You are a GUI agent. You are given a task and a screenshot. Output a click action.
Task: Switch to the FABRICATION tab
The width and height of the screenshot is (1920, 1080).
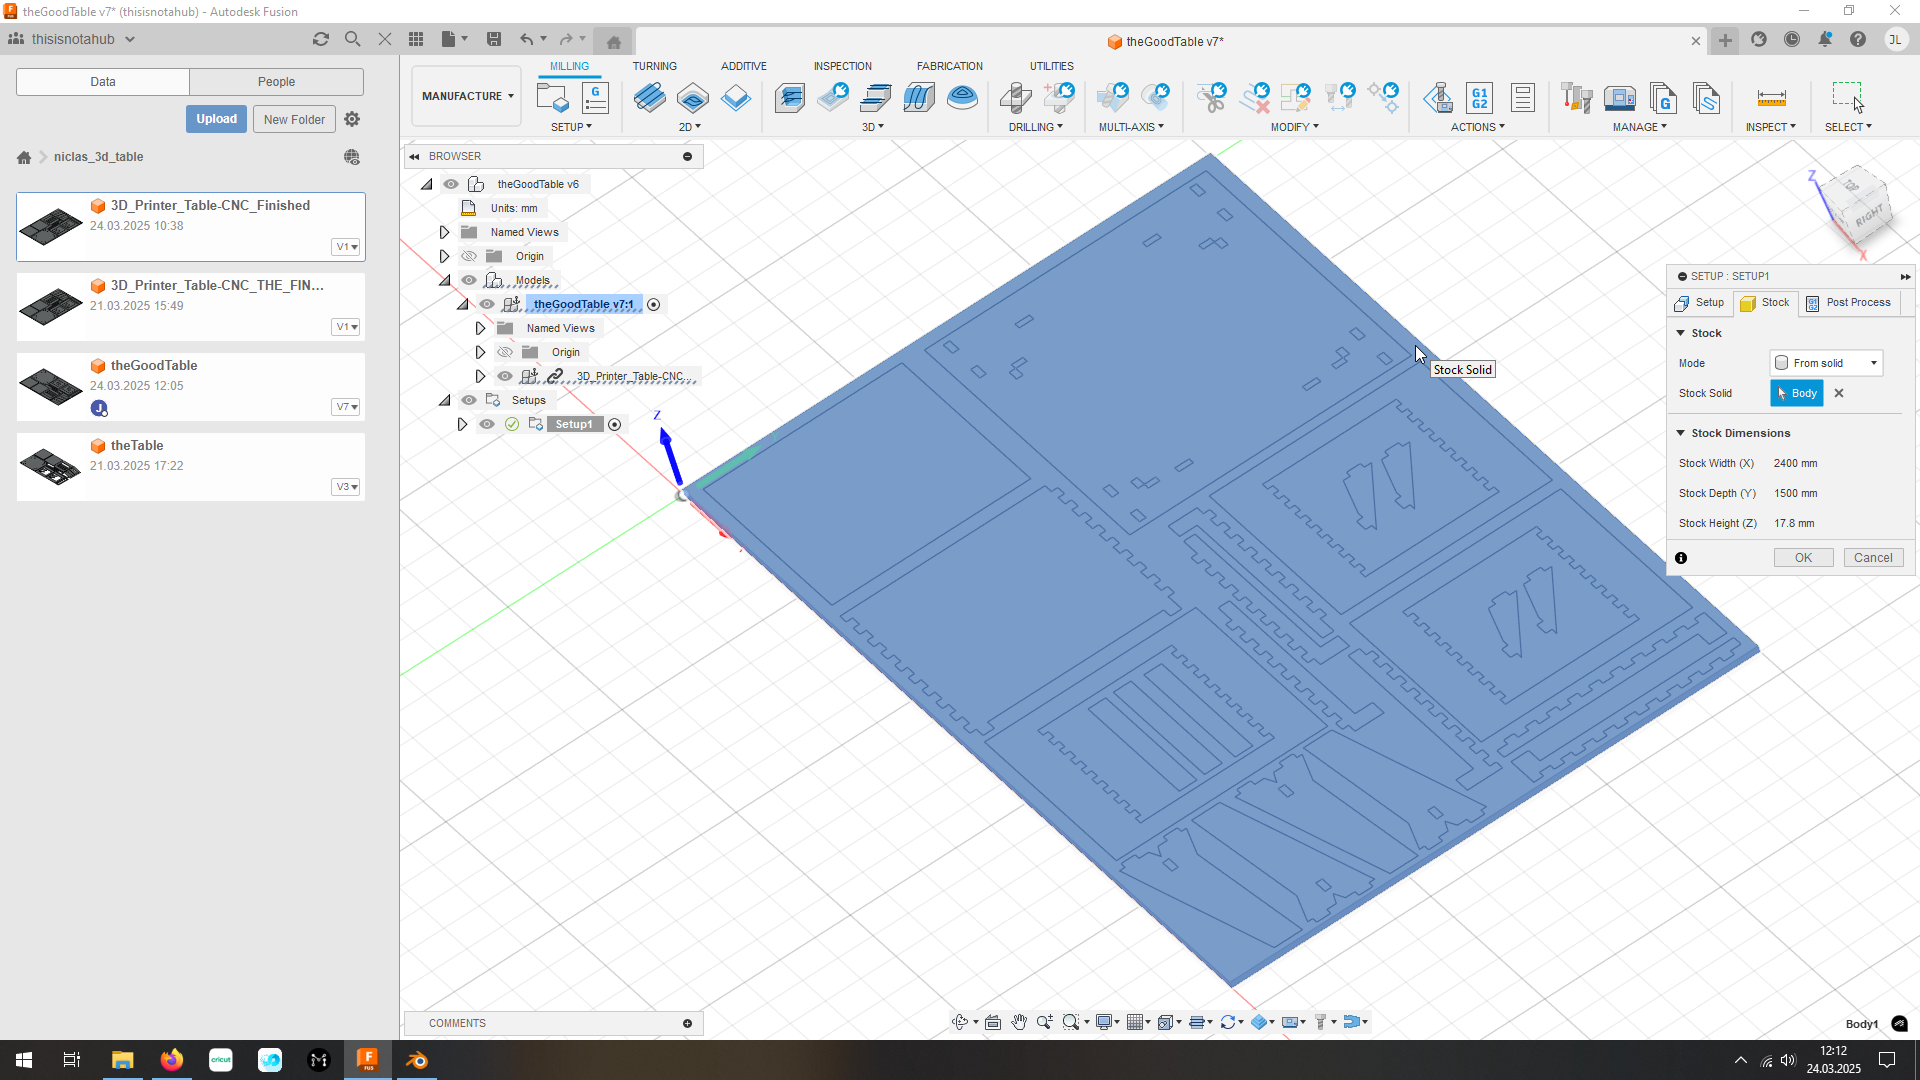(950, 66)
